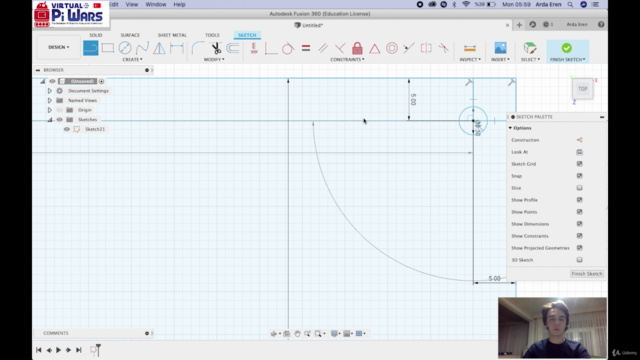The width and height of the screenshot is (640, 360).
Task: Play the design timeline
Action: [58, 350]
